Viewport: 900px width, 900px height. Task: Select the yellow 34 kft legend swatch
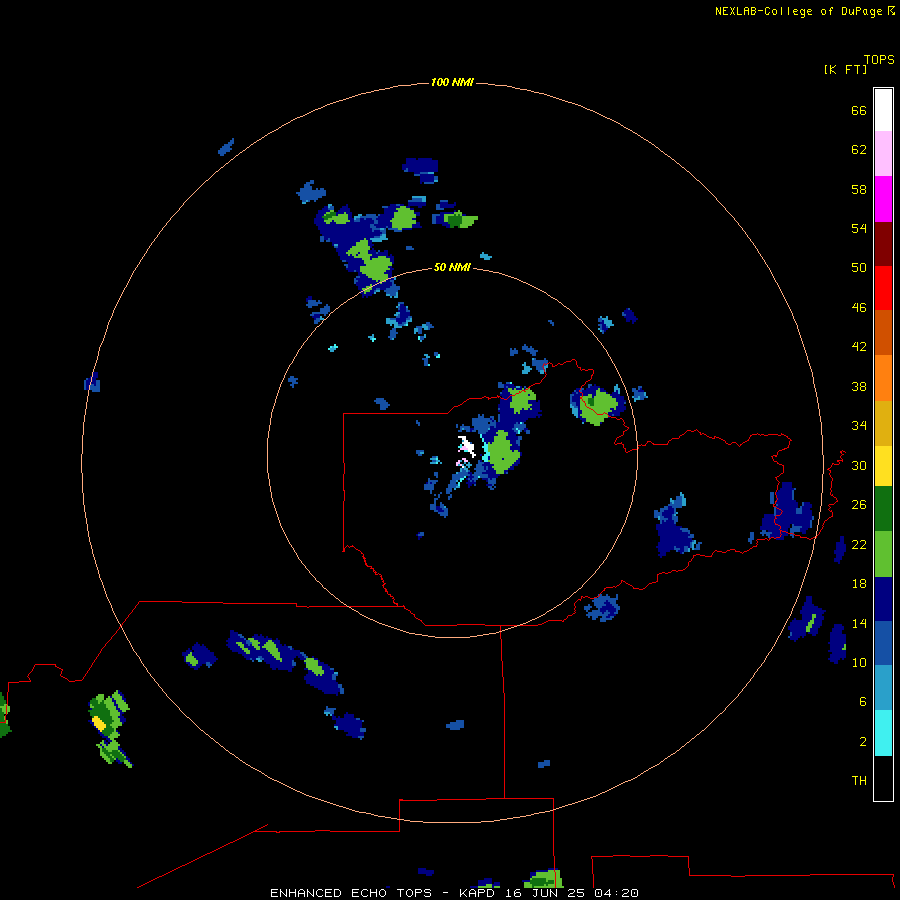click(x=883, y=466)
